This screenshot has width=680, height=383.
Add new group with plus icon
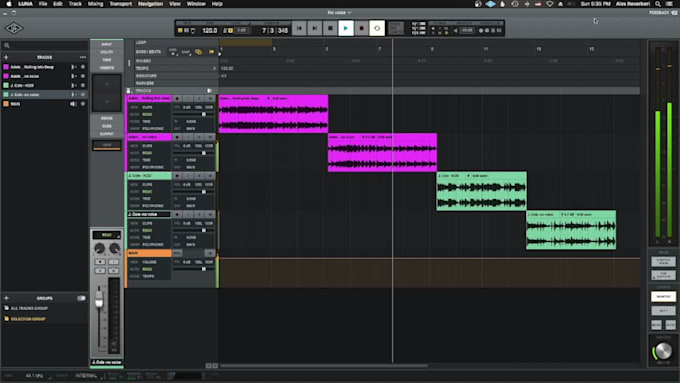click(x=6, y=298)
